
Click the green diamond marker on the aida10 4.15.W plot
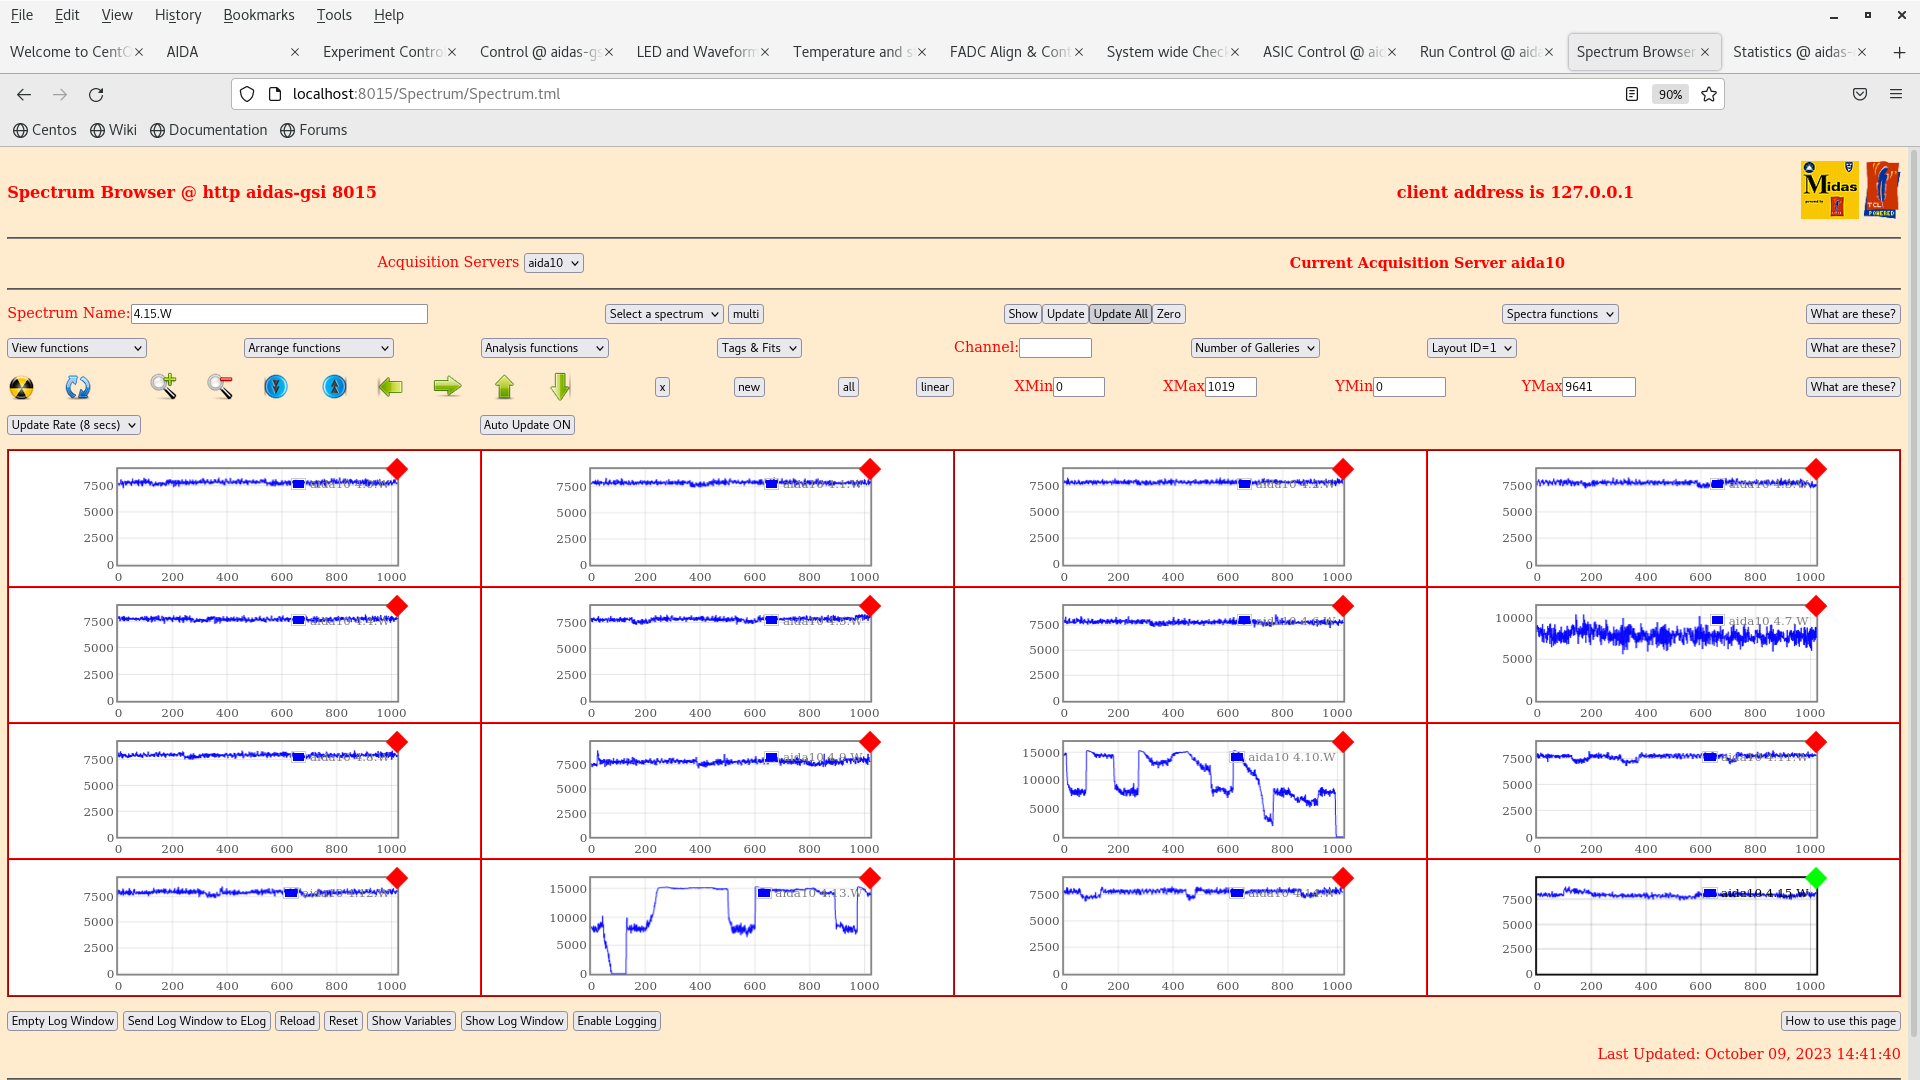click(x=1816, y=878)
